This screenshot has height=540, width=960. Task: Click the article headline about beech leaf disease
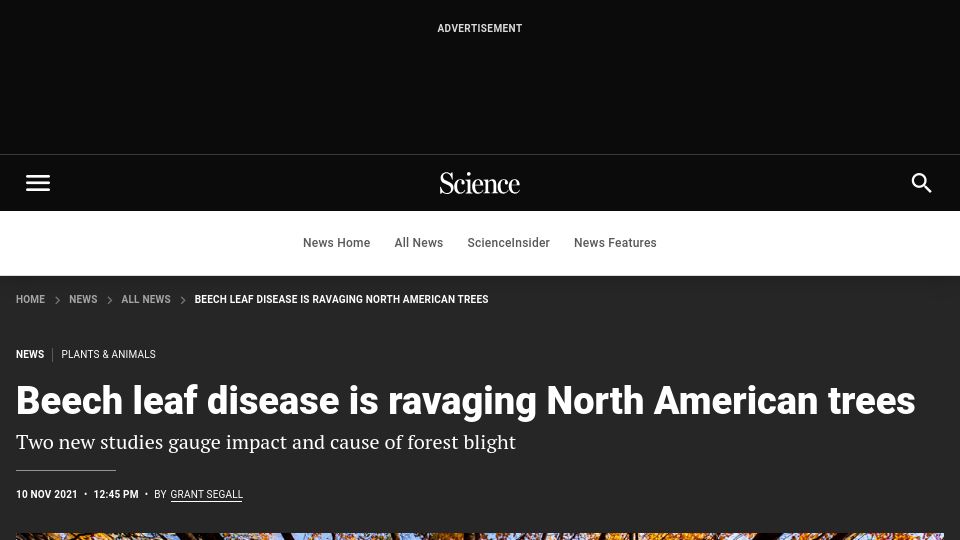tap(465, 401)
